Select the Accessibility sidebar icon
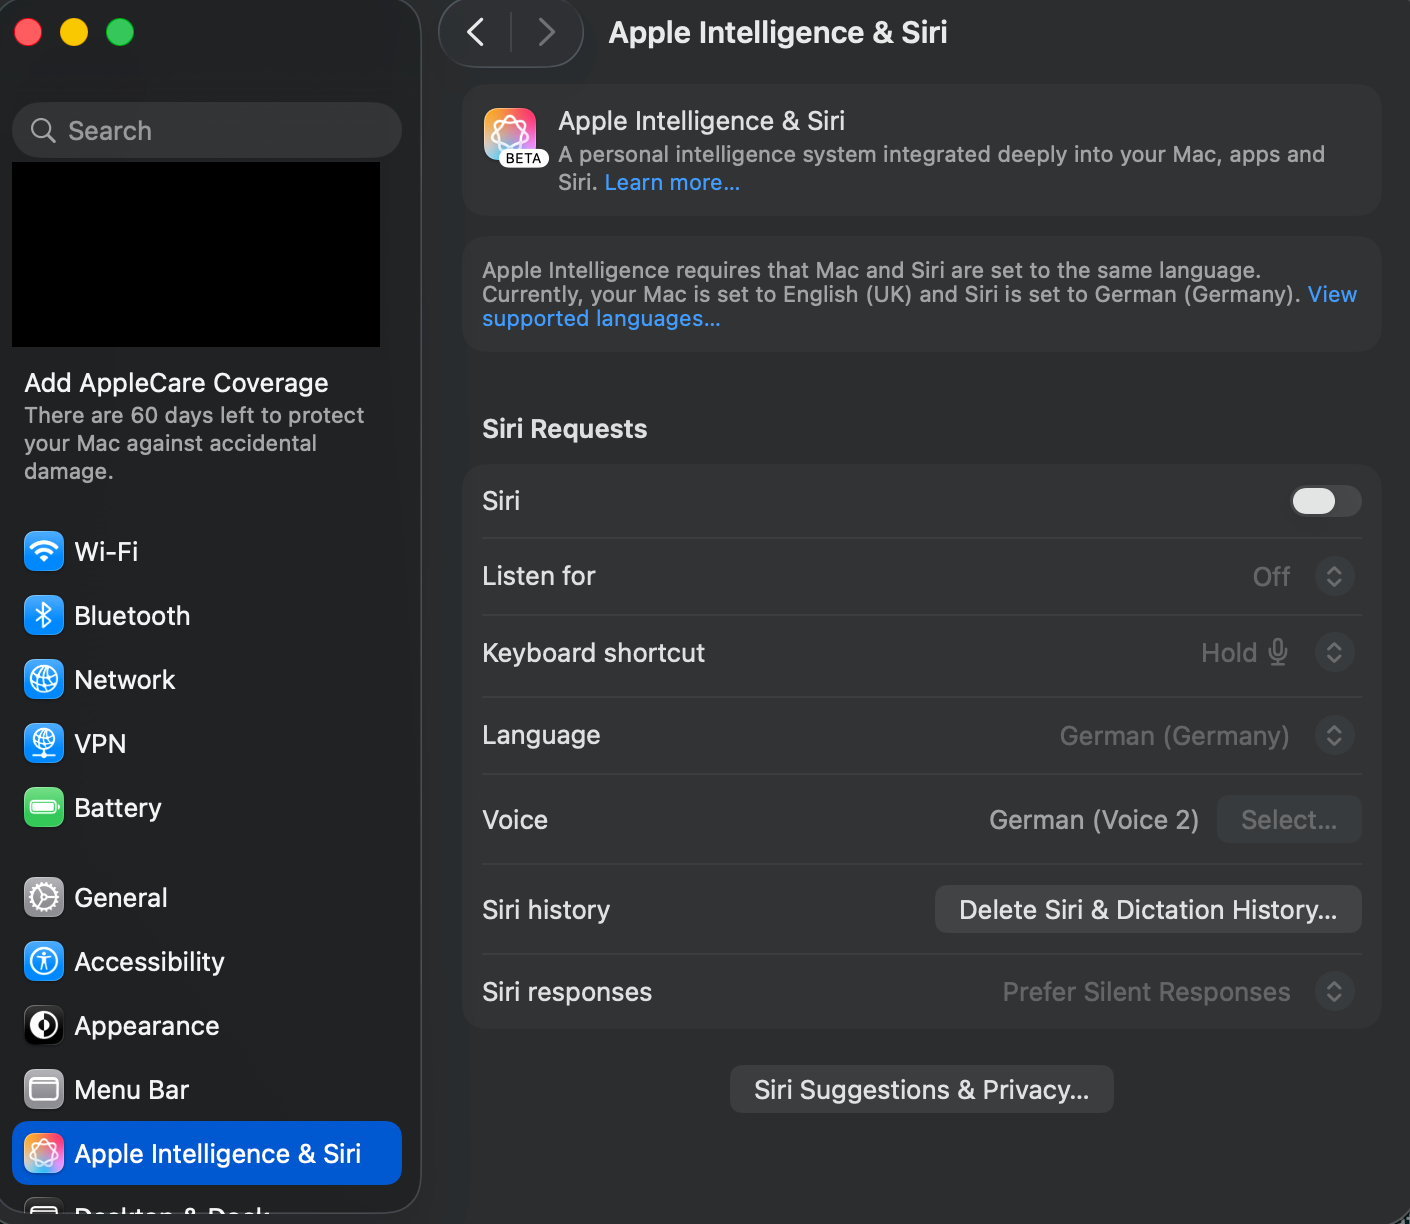The width and height of the screenshot is (1410, 1224). tap(43, 961)
